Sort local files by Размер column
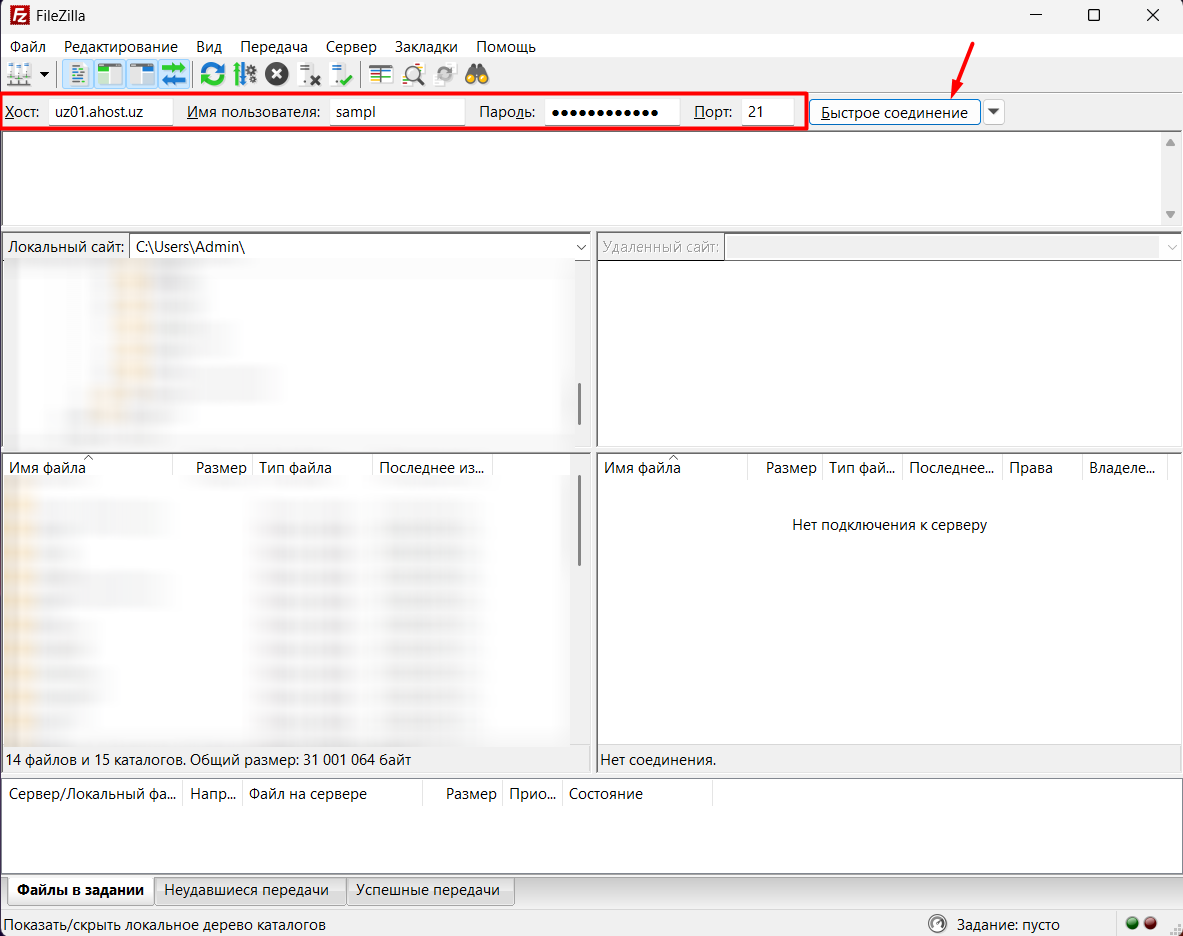The height and width of the screenshot is (936, 1183). (213, 468)
